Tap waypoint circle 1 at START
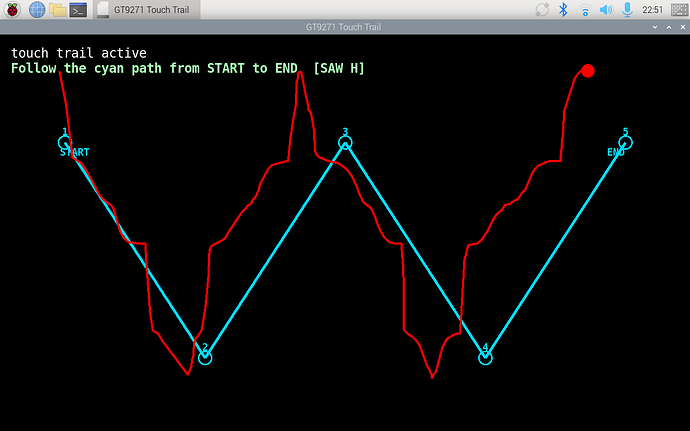 click(x=65, y=143)
